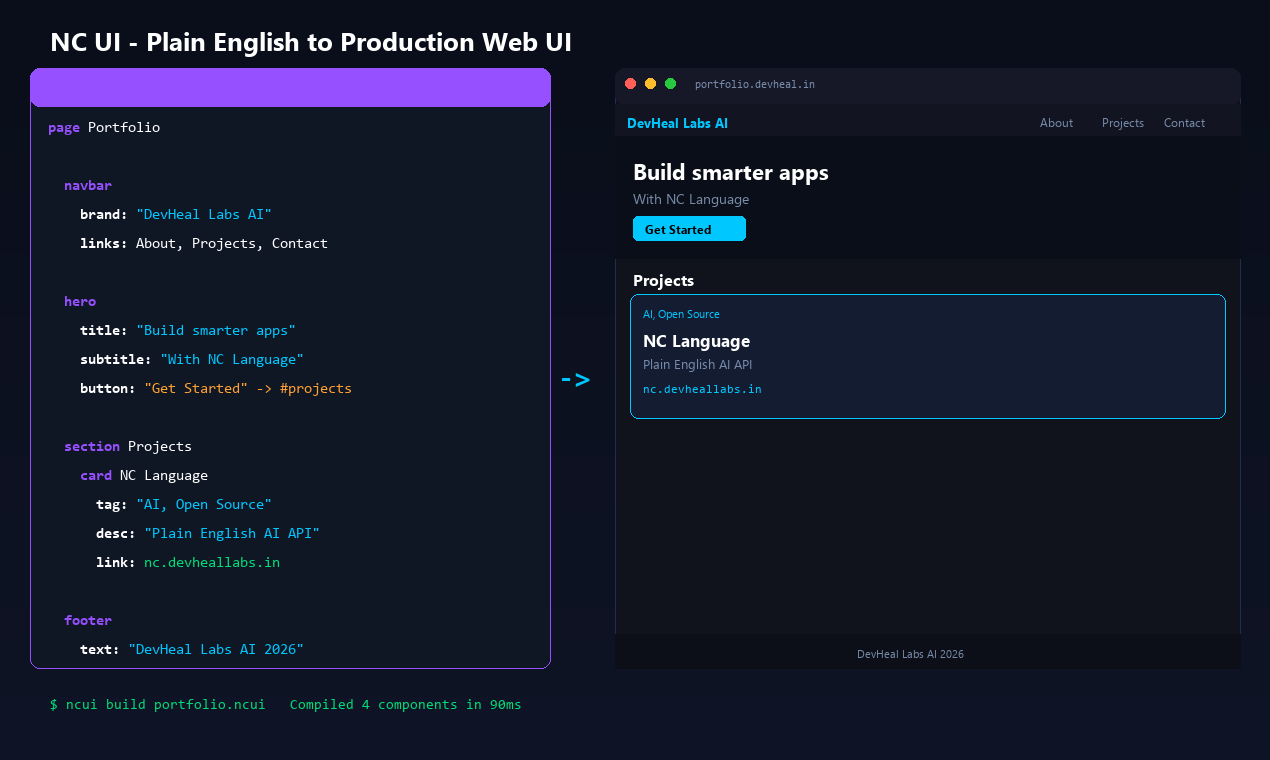The image size is (1270, 760).
Task: Click the link: nc.devheallabs.in code line
Action: pos(188,563)
